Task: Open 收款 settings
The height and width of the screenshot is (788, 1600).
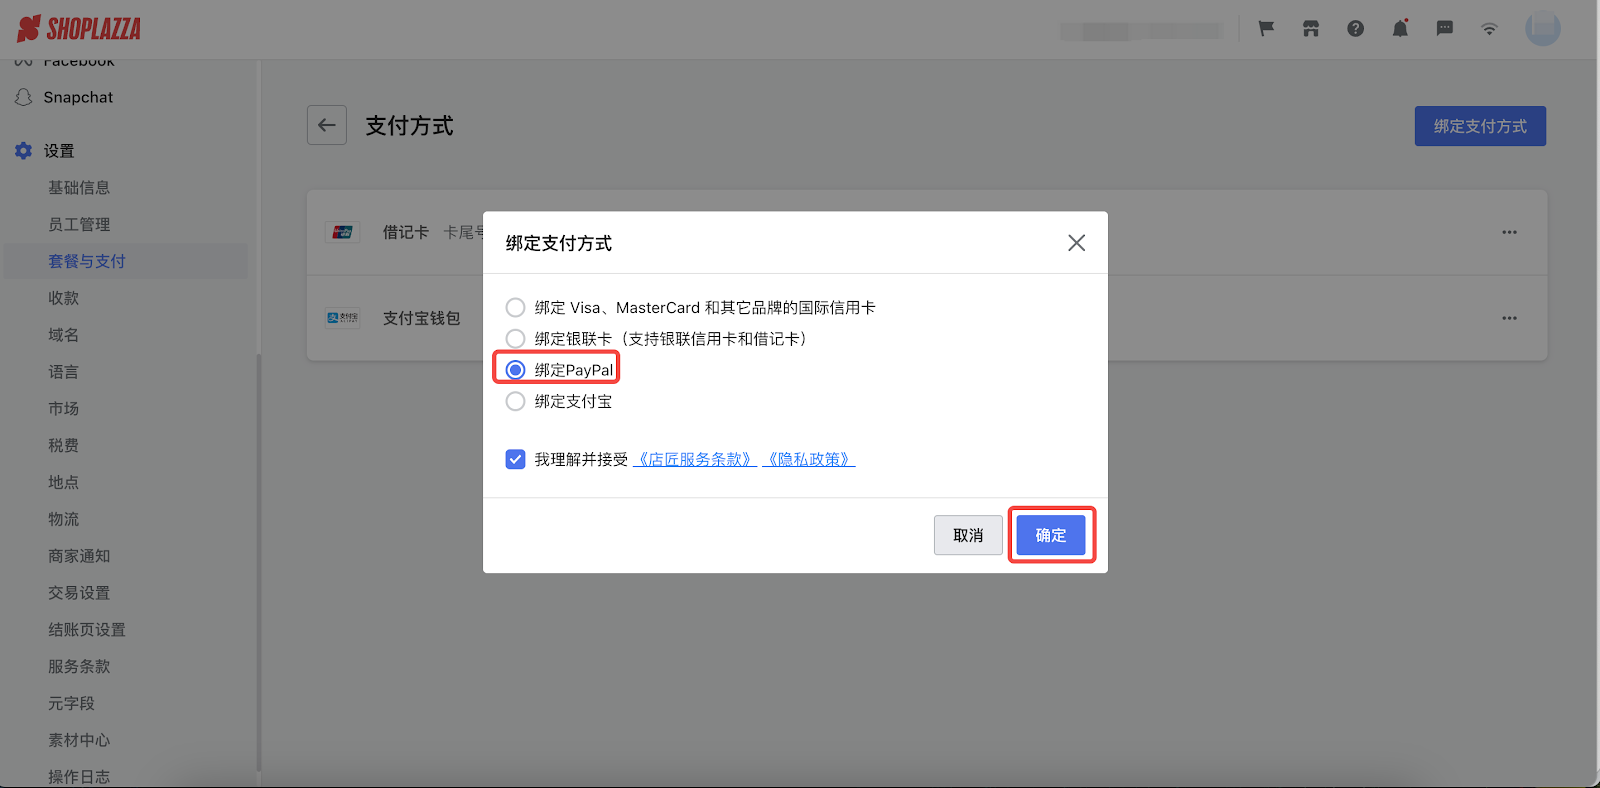Action: point(63,298)
